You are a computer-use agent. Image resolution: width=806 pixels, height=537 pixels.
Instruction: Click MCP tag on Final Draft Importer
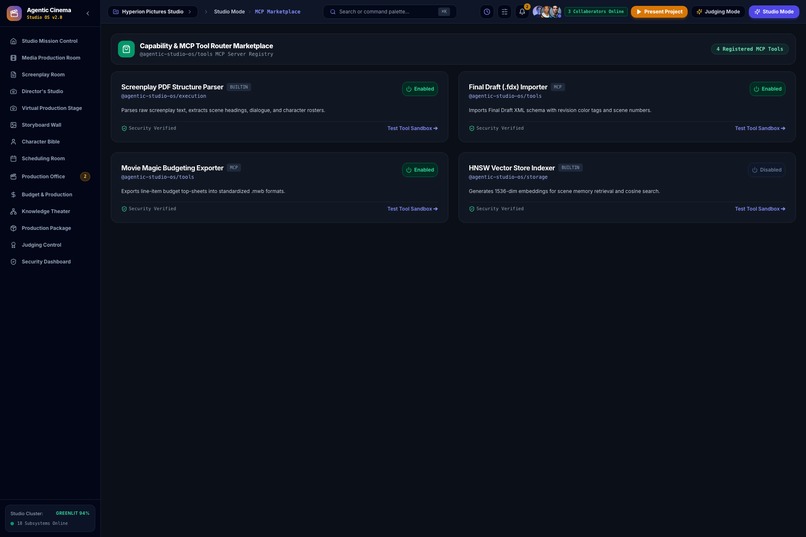click(x=558, y=87)
